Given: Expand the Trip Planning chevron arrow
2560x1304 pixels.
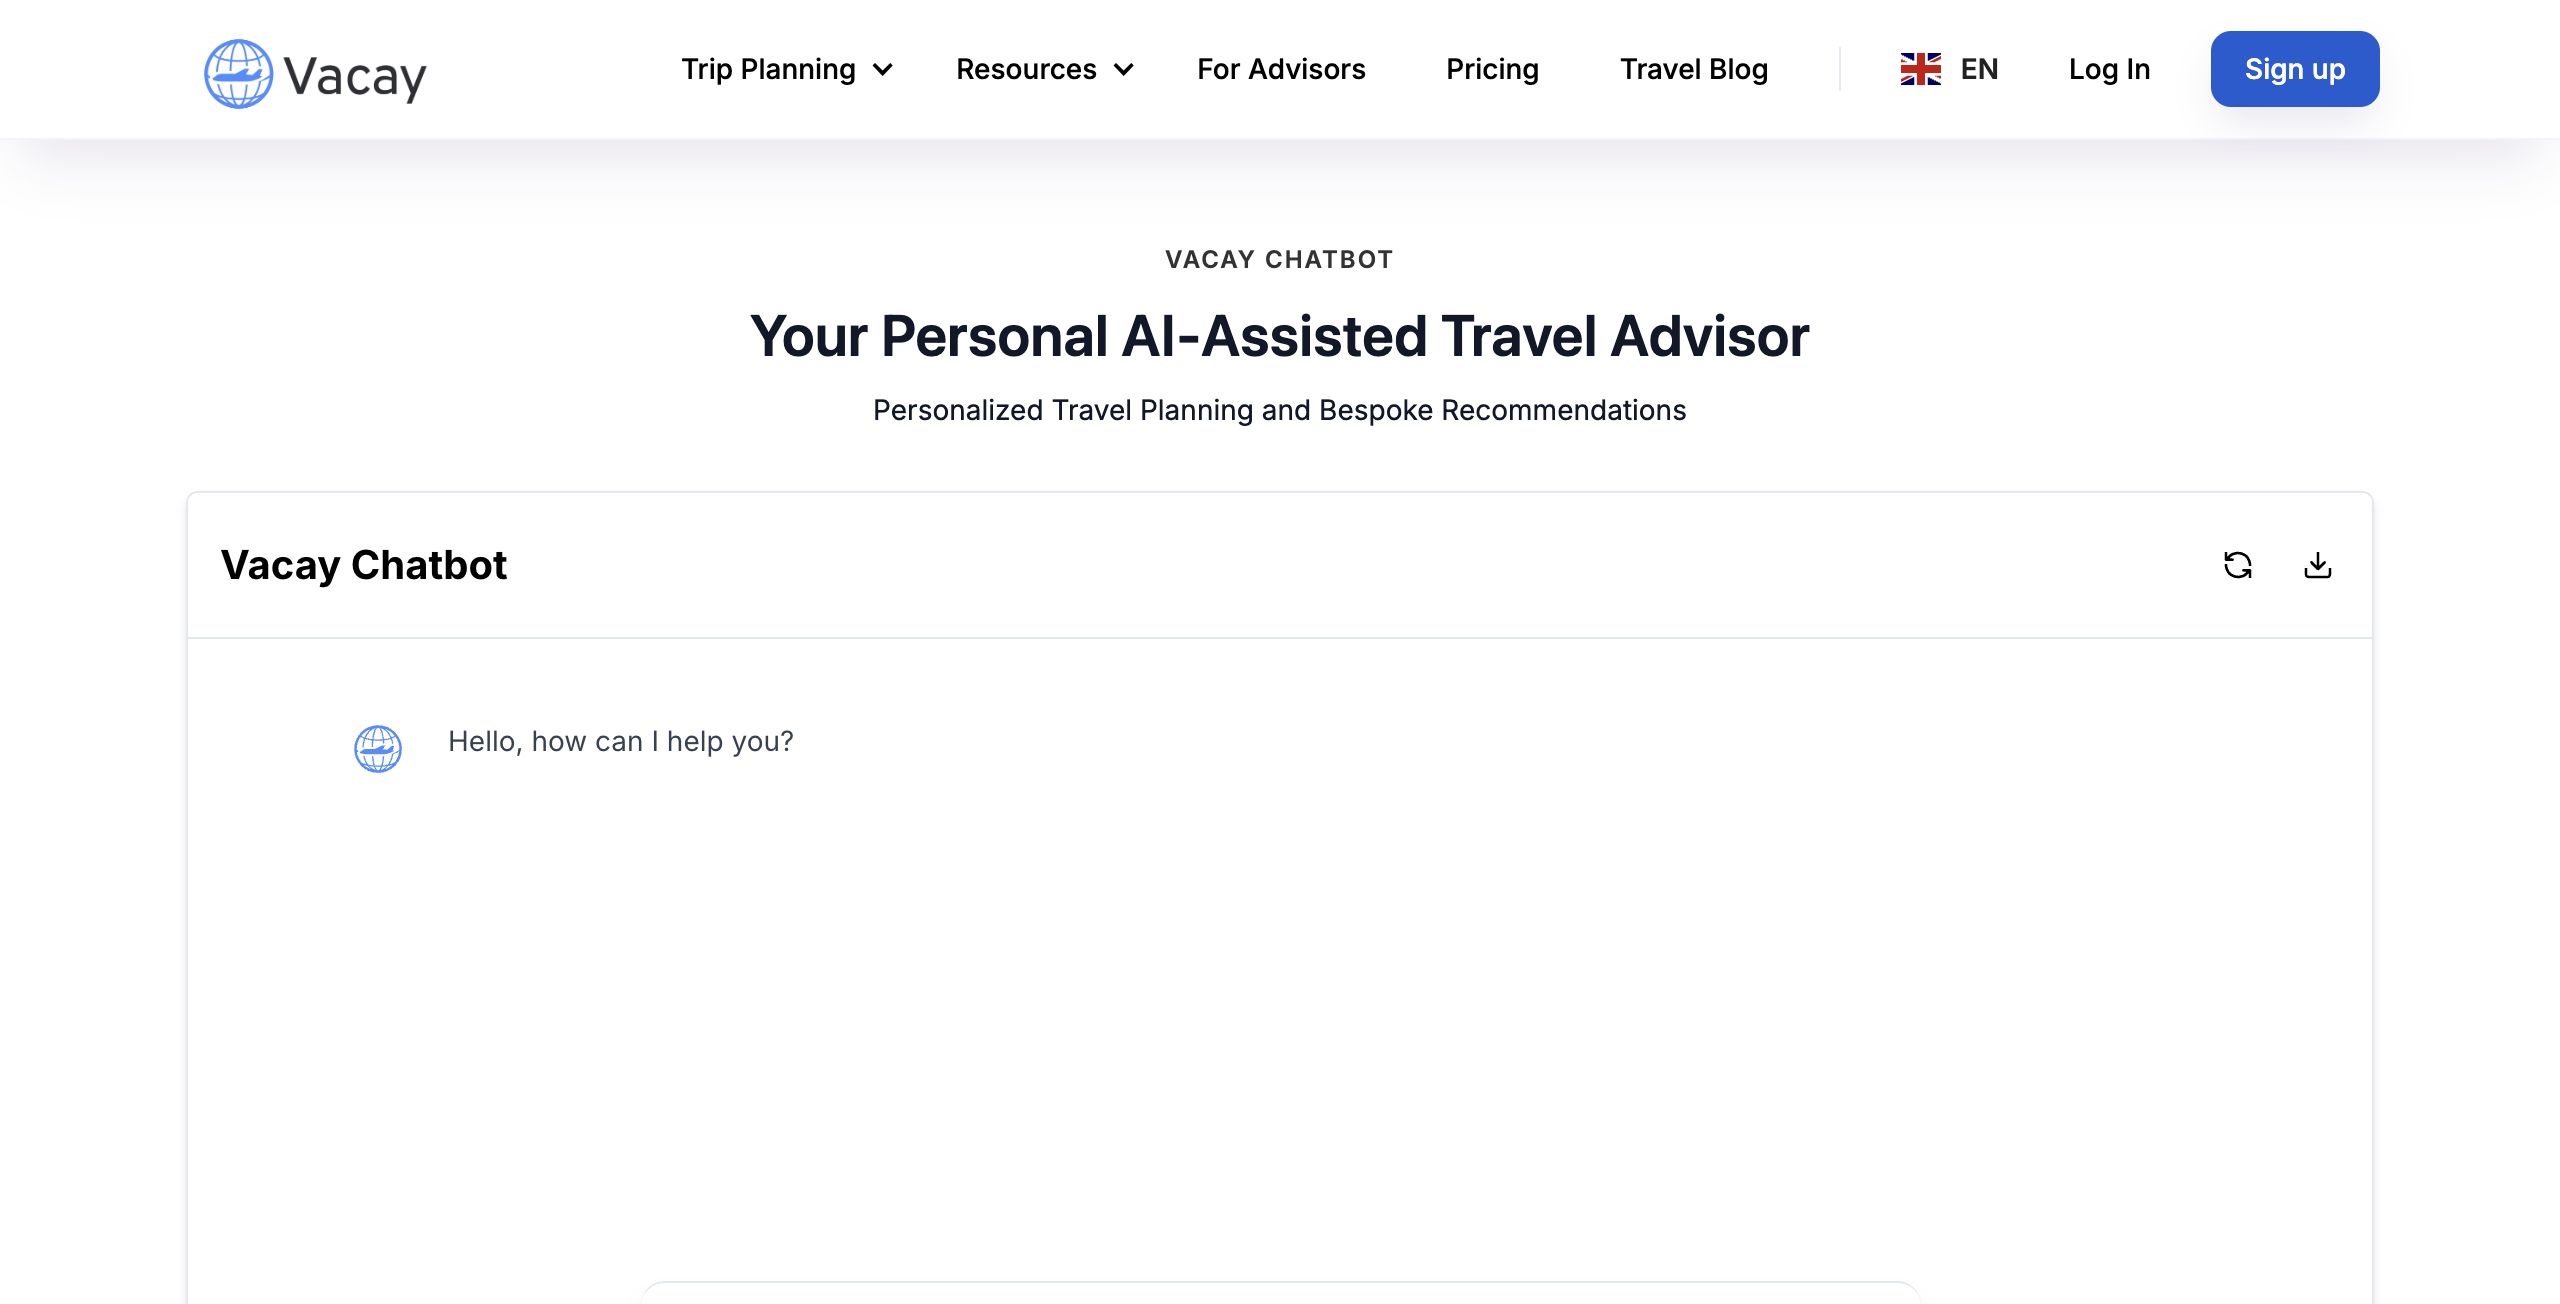Looking at the screenshot, I should (x=883, y=70).
